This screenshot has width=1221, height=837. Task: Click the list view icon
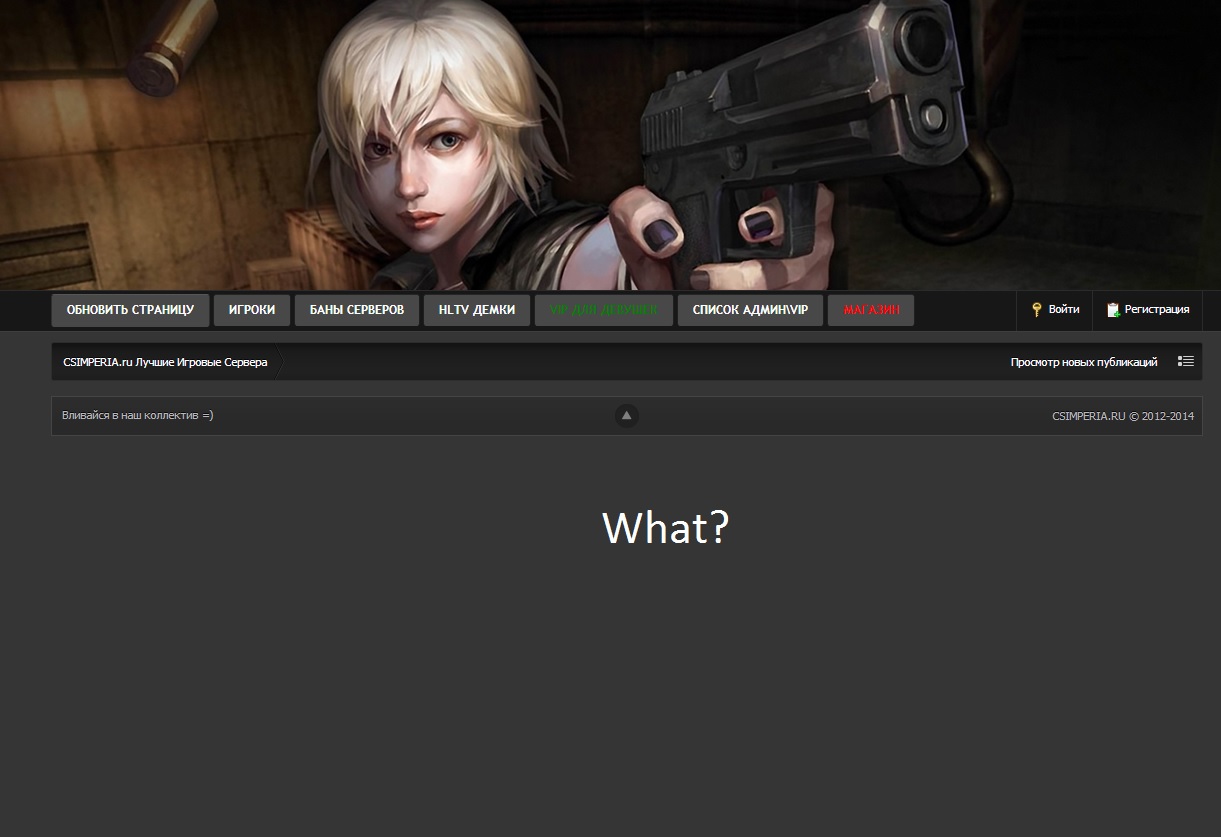click(1186, 361)
